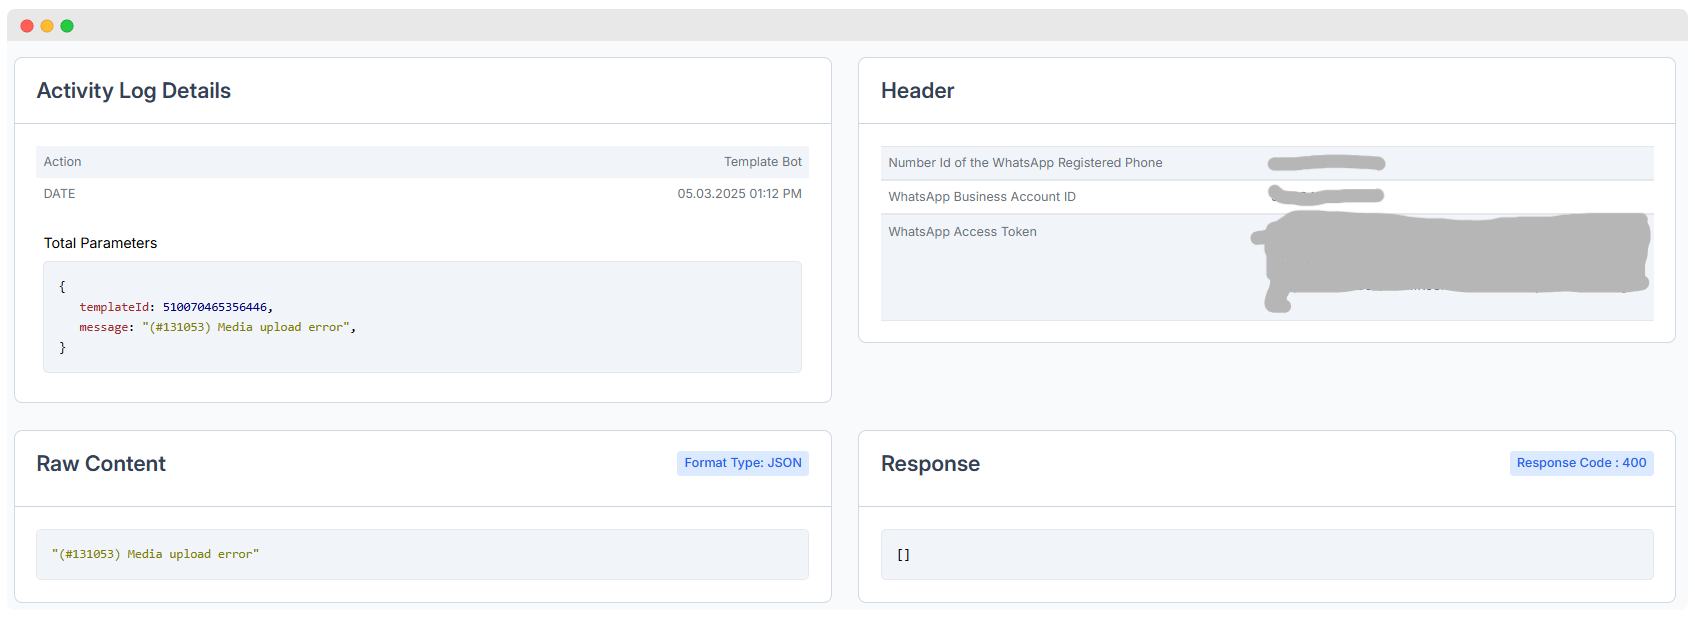The height and width of the screenshot is (619, 1695).
Task: Click the Number Id of the WhatsApp Registered Phone label
Action: click(1025, 163)
